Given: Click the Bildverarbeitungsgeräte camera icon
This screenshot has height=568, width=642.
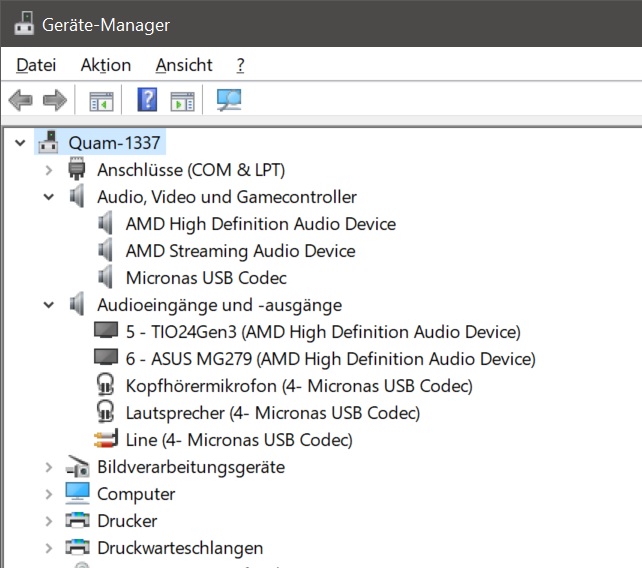Looking at the screenshot, I should tap(77, 466).
